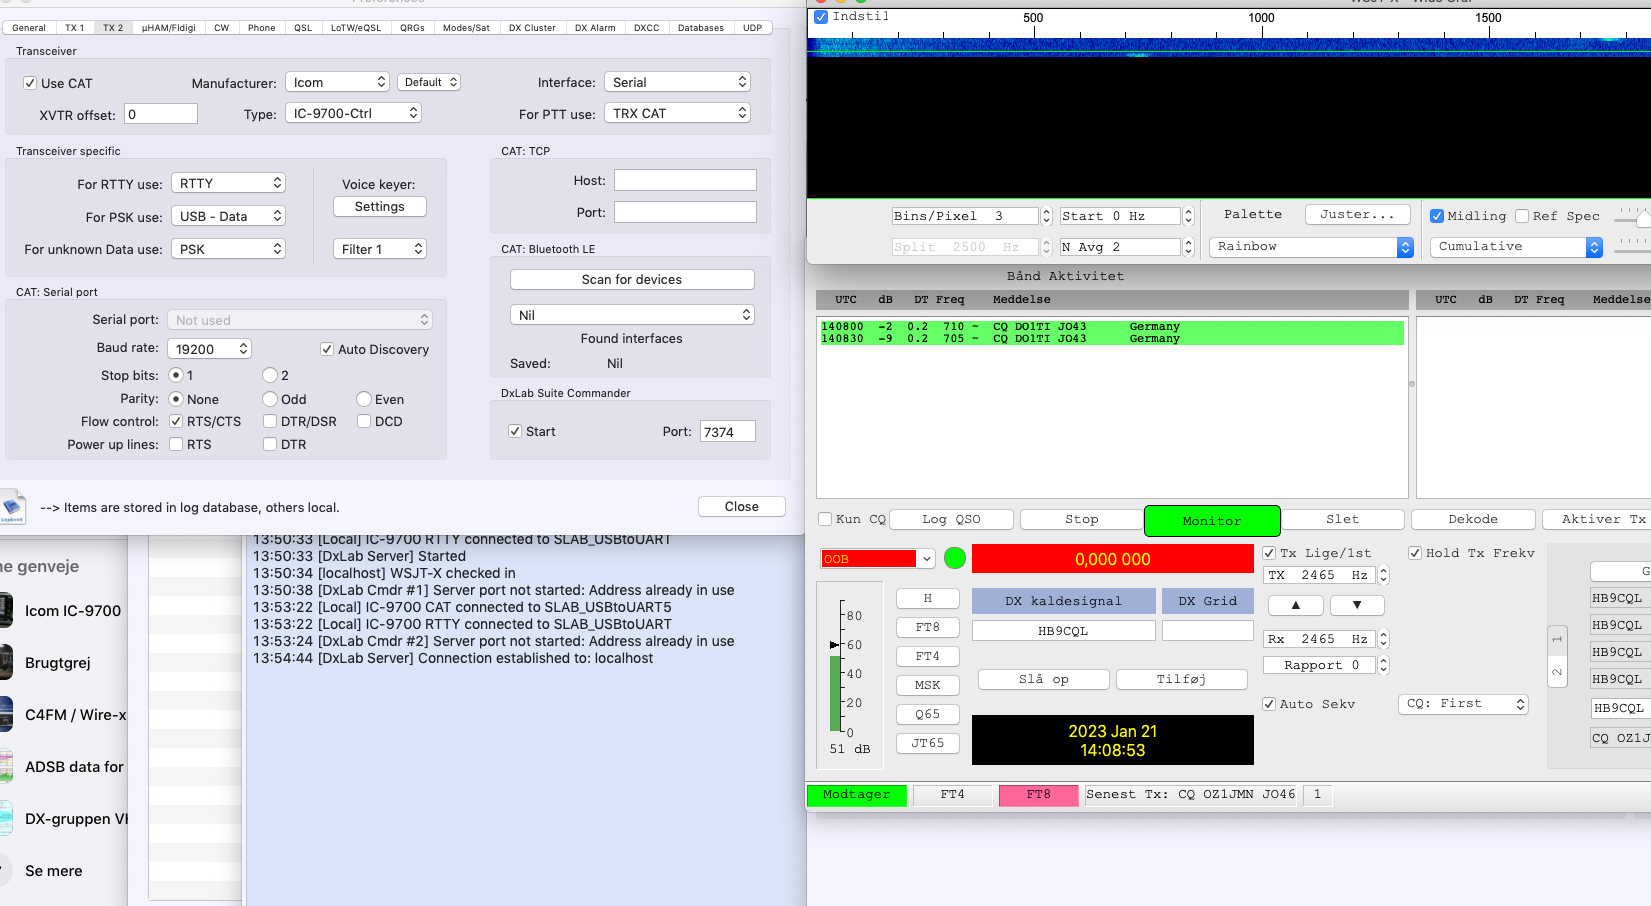Click Icom IC-9700 in the sidebar
The width and height of the screenshot is (1651, 906).
pos(72,611)
